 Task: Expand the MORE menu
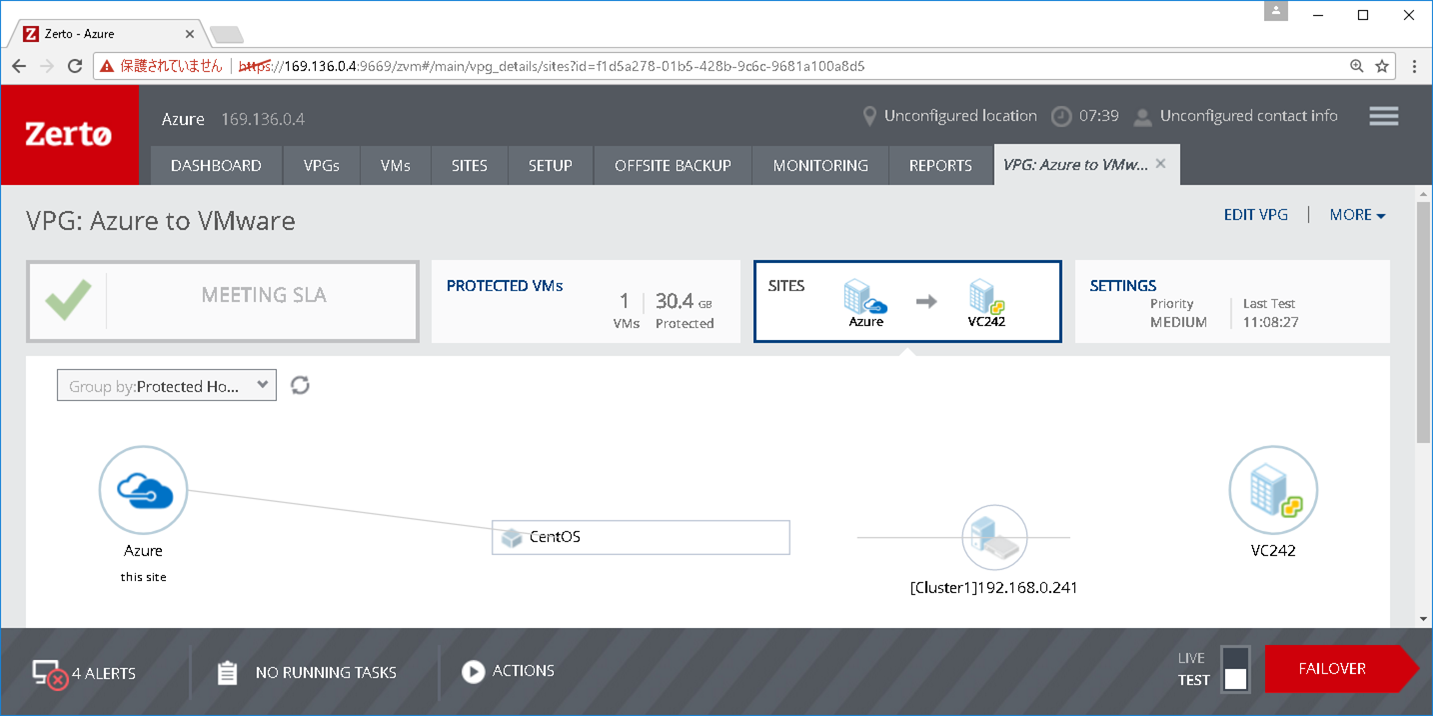point(1357,215)
